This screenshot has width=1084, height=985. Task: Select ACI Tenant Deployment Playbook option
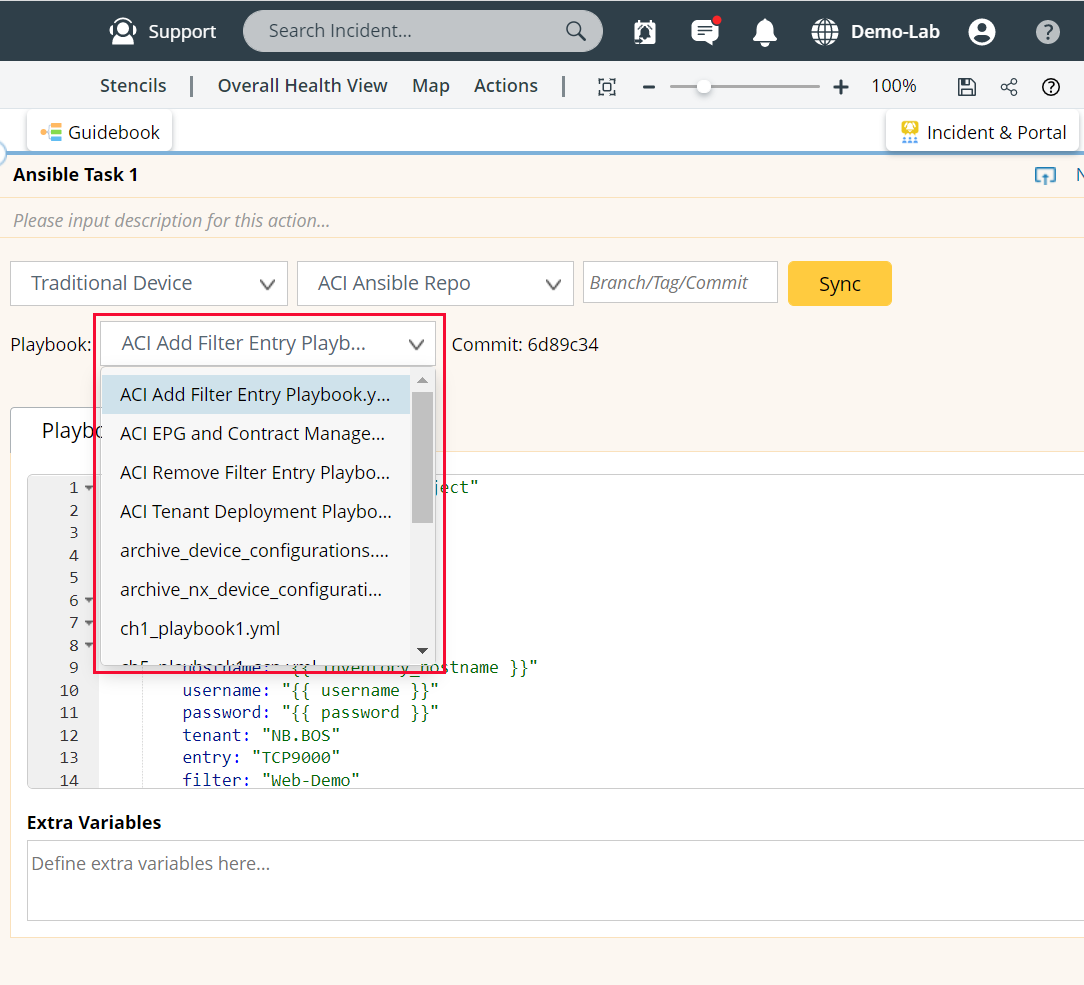tap(255, 512)
